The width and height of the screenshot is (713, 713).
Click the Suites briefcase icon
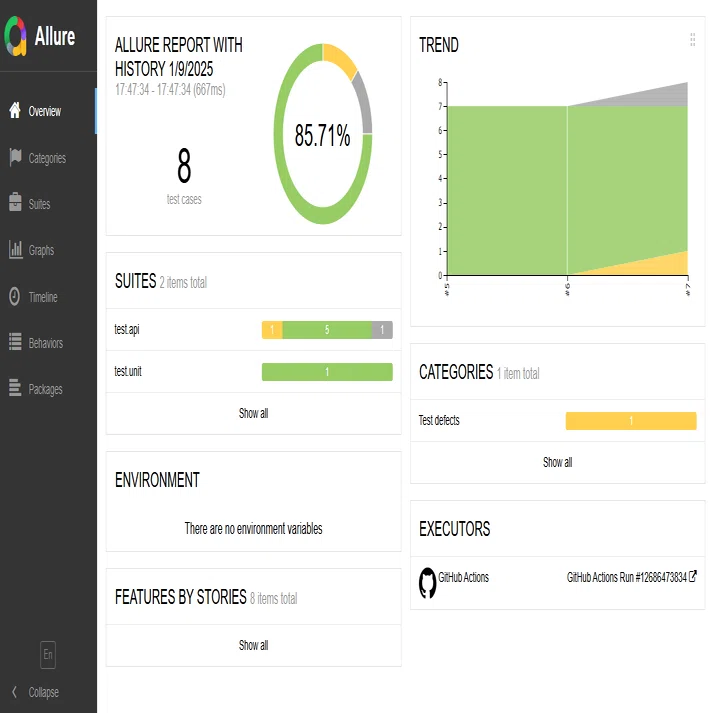[15, 202]
